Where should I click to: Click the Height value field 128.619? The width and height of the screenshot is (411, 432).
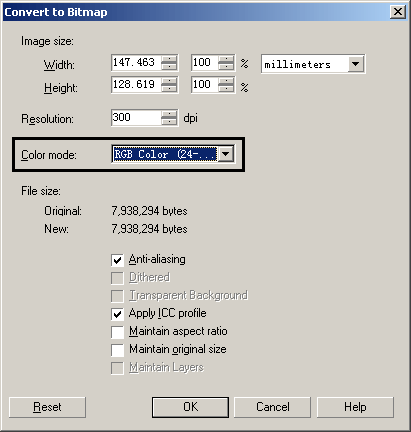click(x=136, y=84)
